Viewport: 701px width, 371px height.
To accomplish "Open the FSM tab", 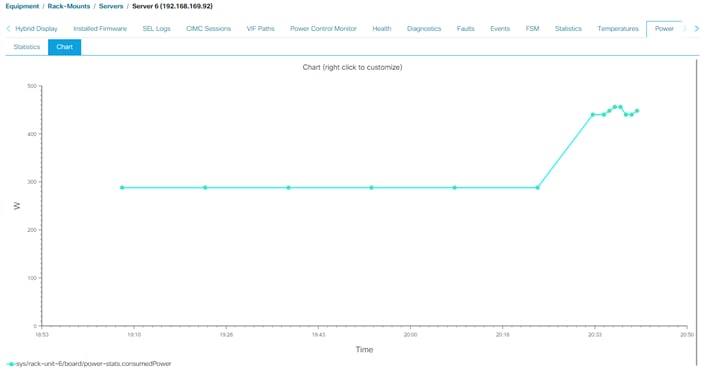I will tap(532, 29).
